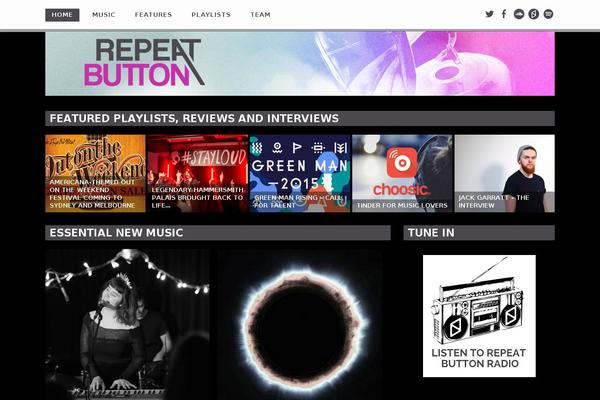Image resolution: width=600 pixels, height=400 pixels.
Task: Open the Hammersmith Palais #StayLoud article
Action: point(198,173)
